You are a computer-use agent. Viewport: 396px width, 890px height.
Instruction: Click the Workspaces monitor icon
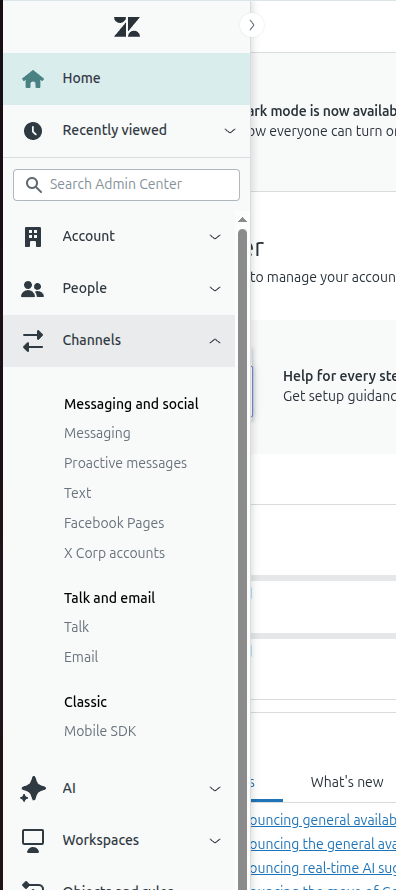pyautogui.click(x=33, y=841)
